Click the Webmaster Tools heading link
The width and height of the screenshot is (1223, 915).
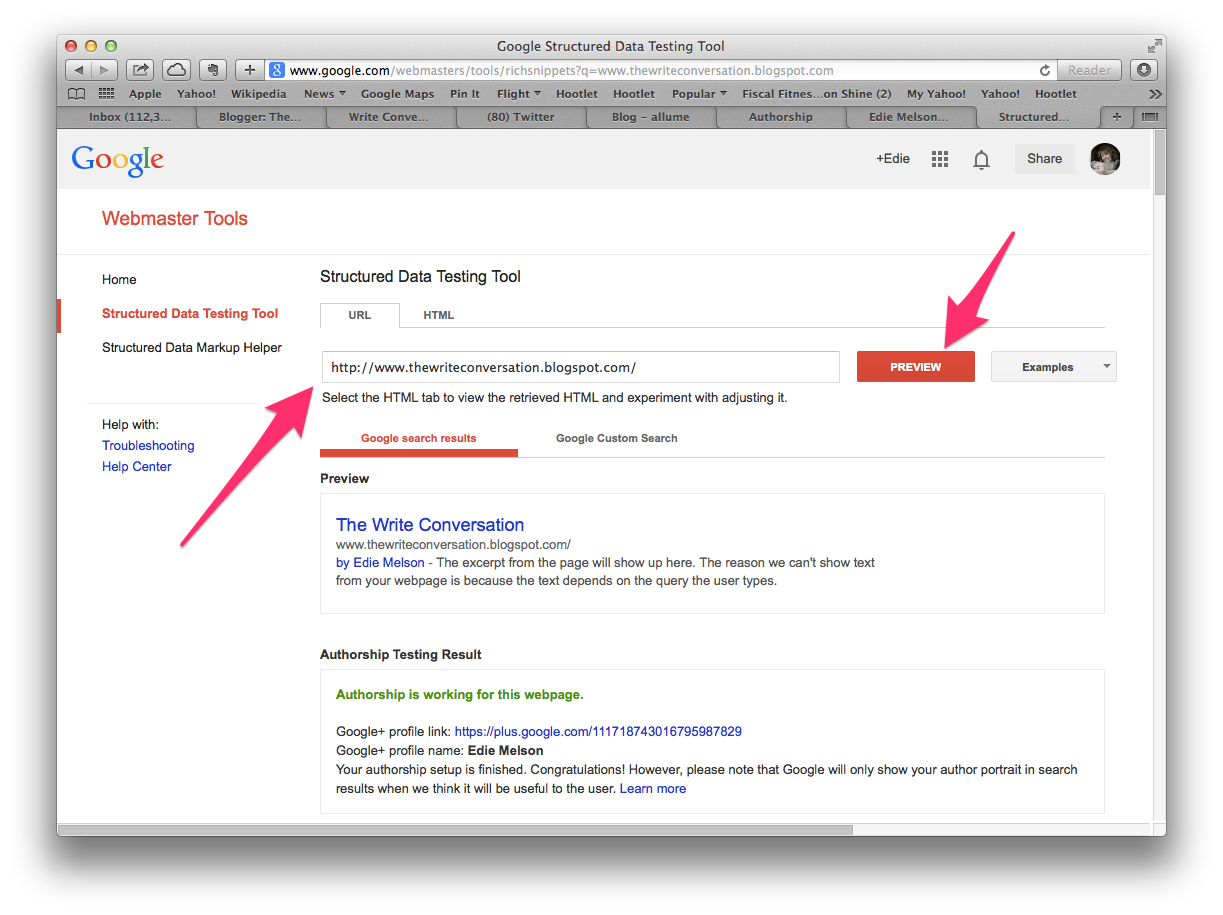[175, 218]
